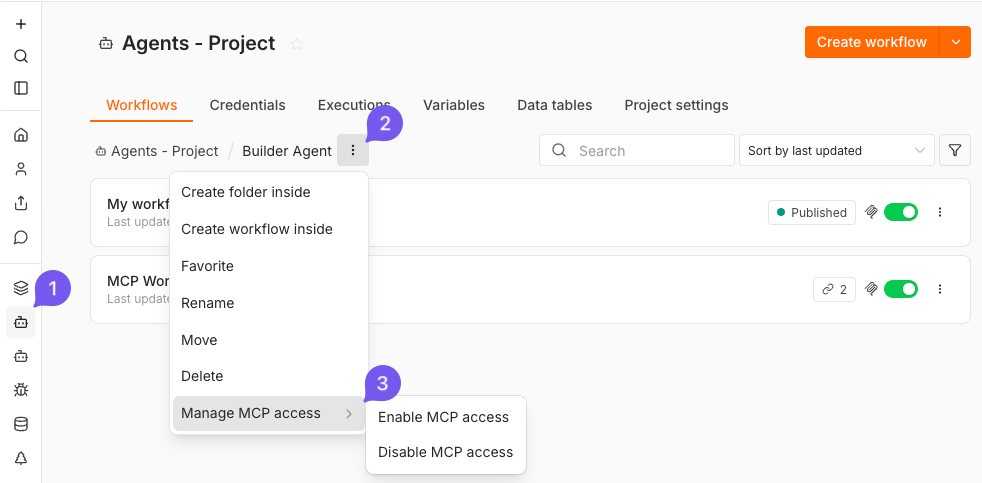The image size is (982, 483).
Task: Open the bug icon project in the sidebar
Action: click(21, 390)
